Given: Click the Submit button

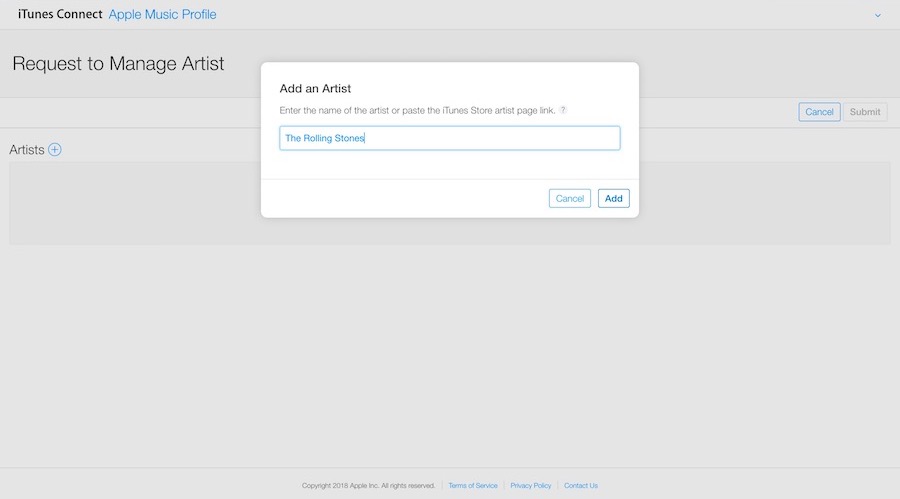Looking at the screenshot, I should [x=865, y=112].
